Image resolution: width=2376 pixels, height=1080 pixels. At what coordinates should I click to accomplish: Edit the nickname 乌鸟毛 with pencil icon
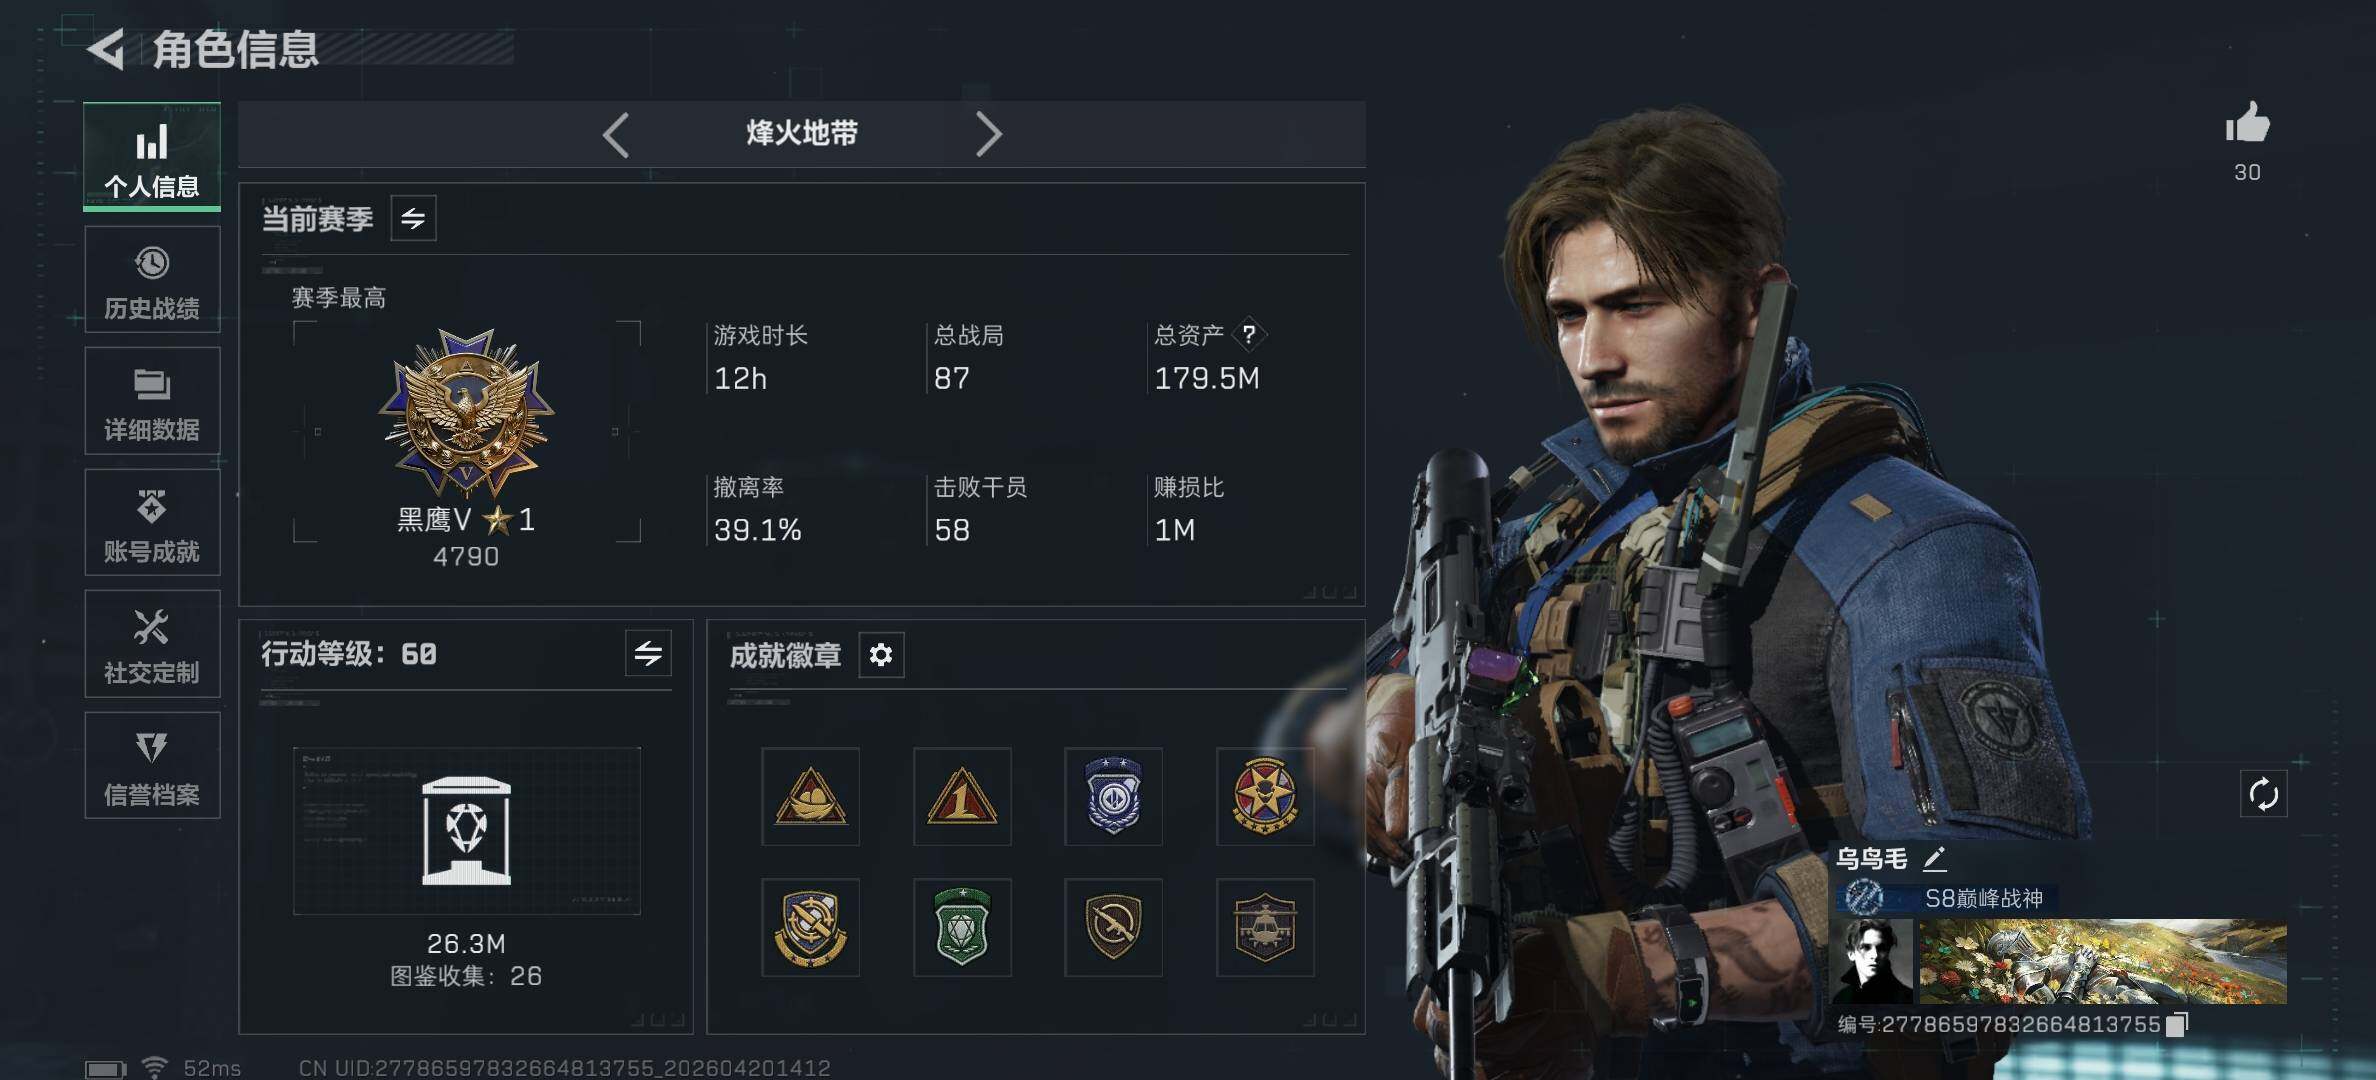coord(1934,858)
